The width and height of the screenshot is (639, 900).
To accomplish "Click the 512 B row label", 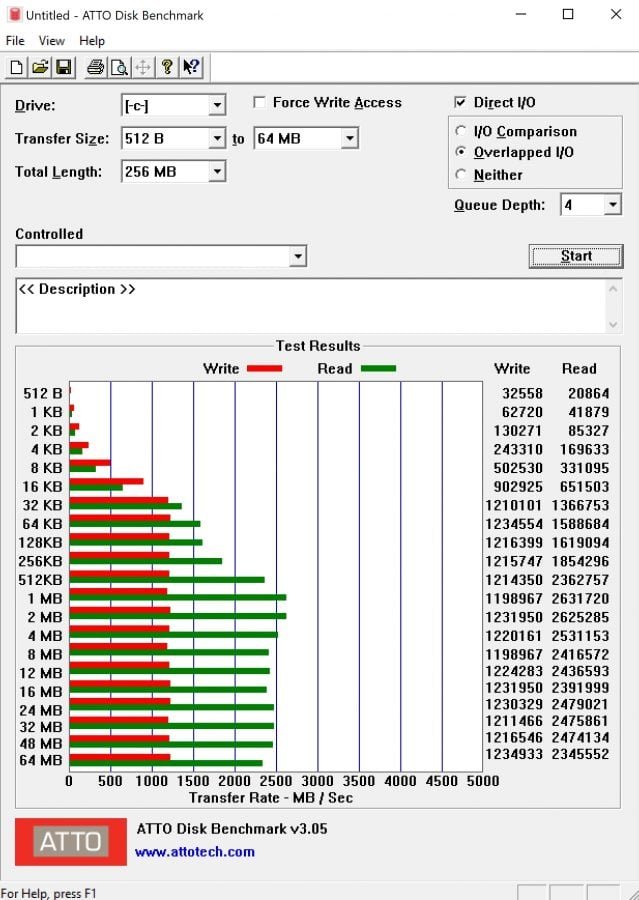I will (x=43, y=394).
